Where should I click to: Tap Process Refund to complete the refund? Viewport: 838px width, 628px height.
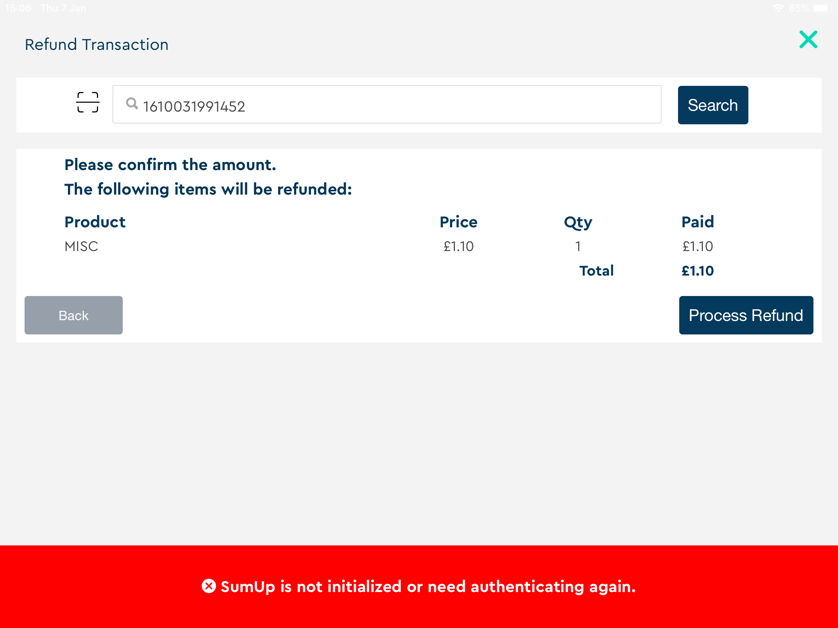point(746,315)
